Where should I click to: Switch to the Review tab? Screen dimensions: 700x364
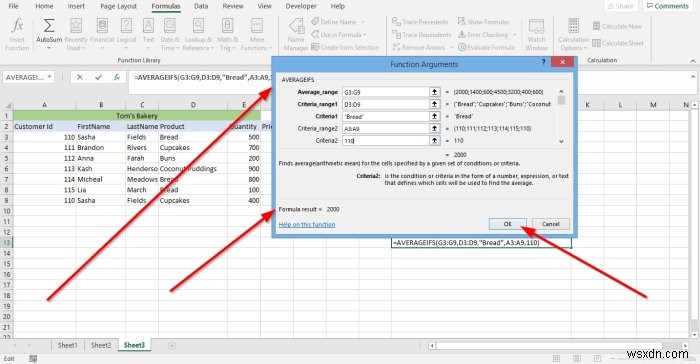(x=233, y=6)
